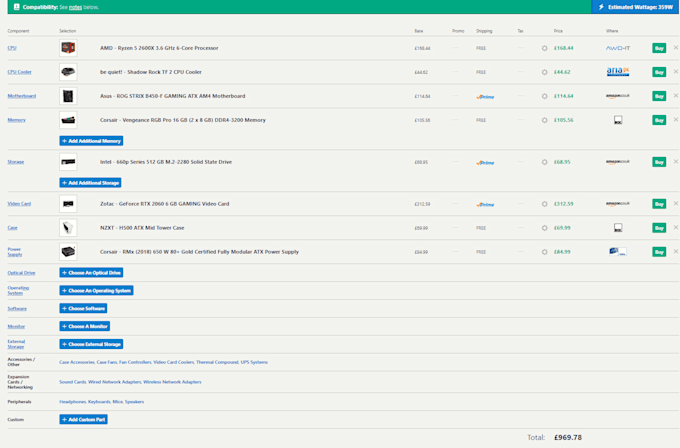
Task: Buy the Corsair Vengeance memory
Action: click(x=659, y=120)
